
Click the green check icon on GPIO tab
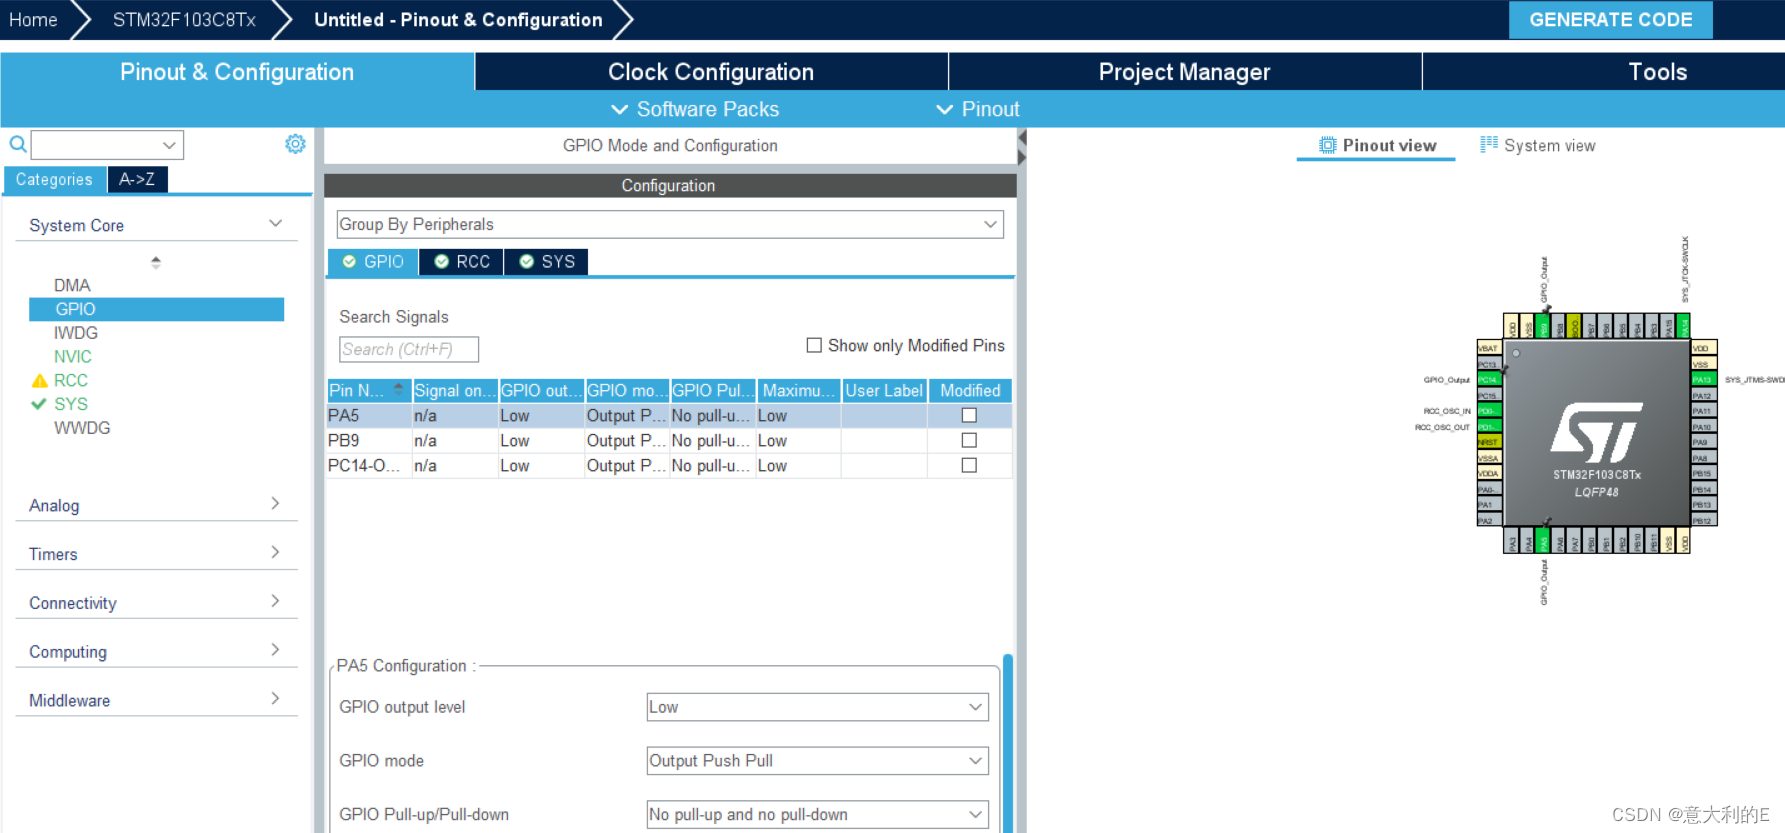point(349,261)
